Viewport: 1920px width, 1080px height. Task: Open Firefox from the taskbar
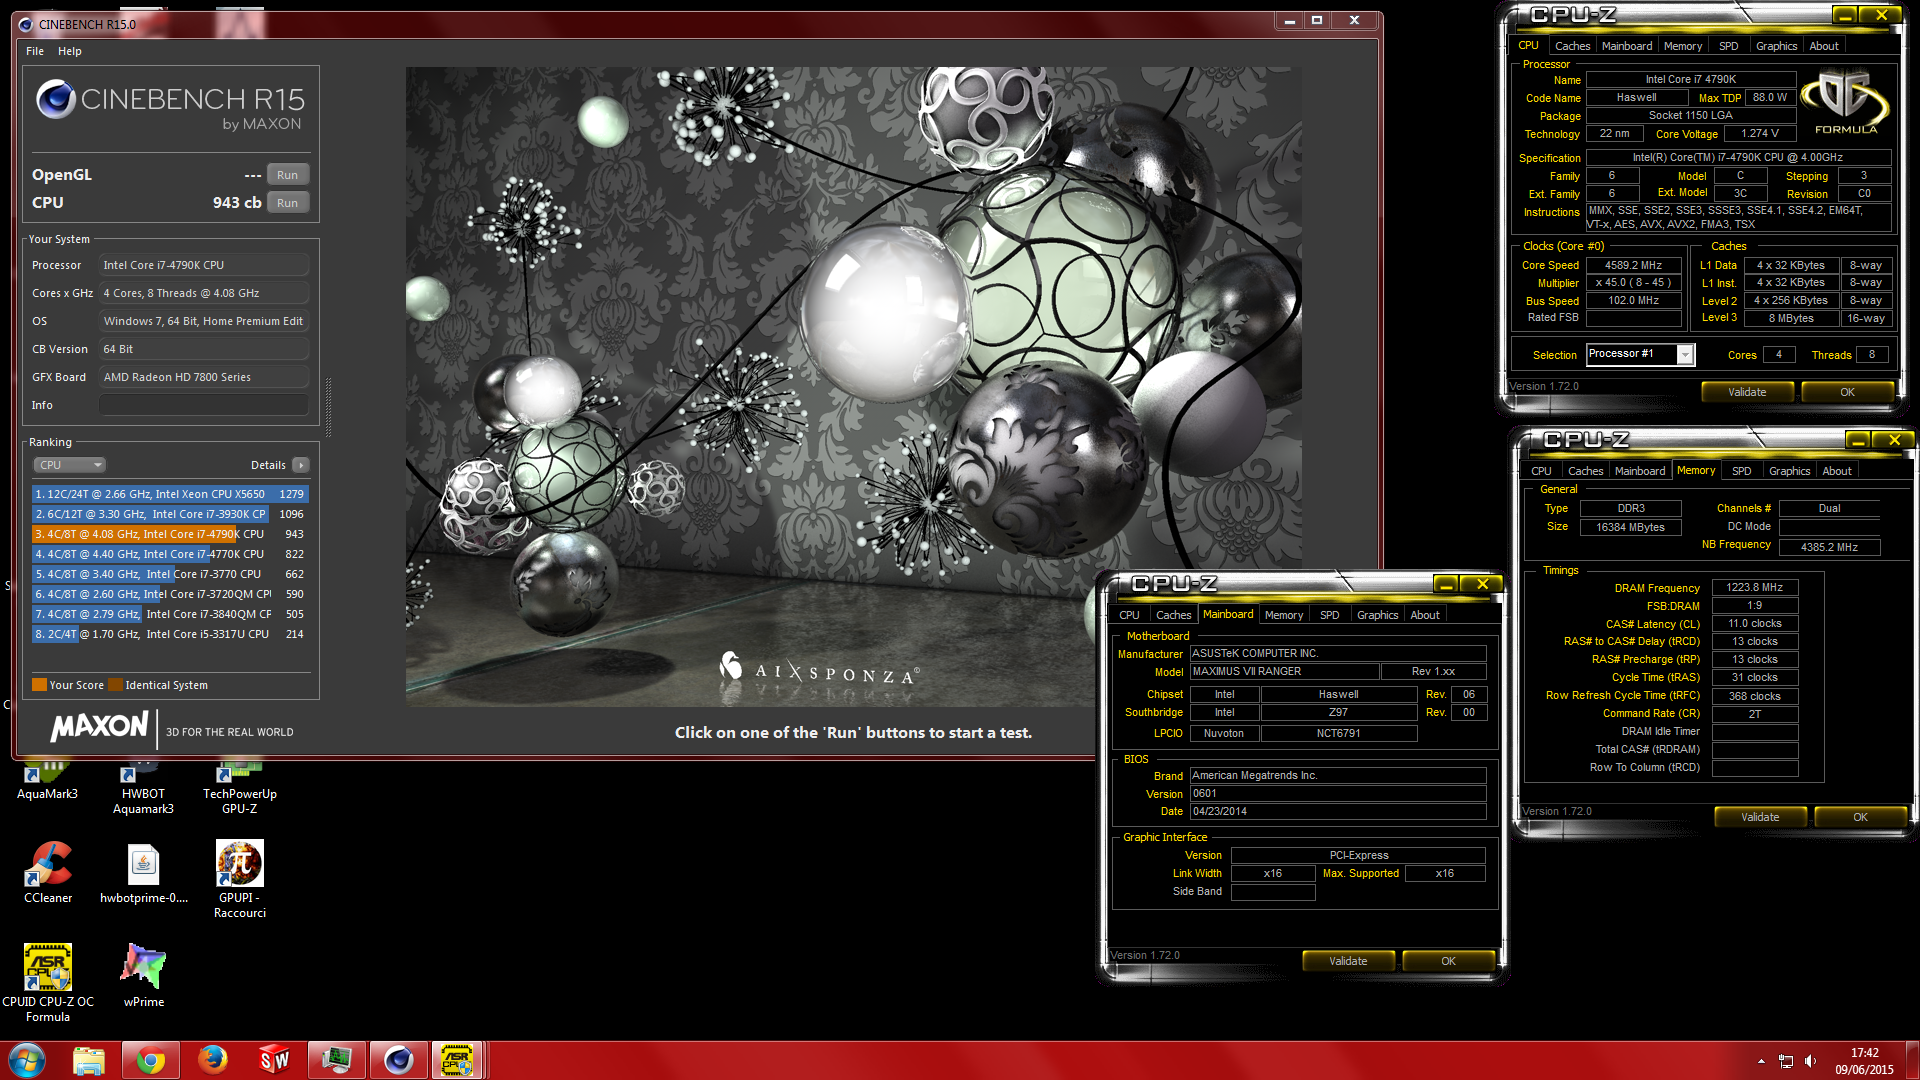[213, 1060]
